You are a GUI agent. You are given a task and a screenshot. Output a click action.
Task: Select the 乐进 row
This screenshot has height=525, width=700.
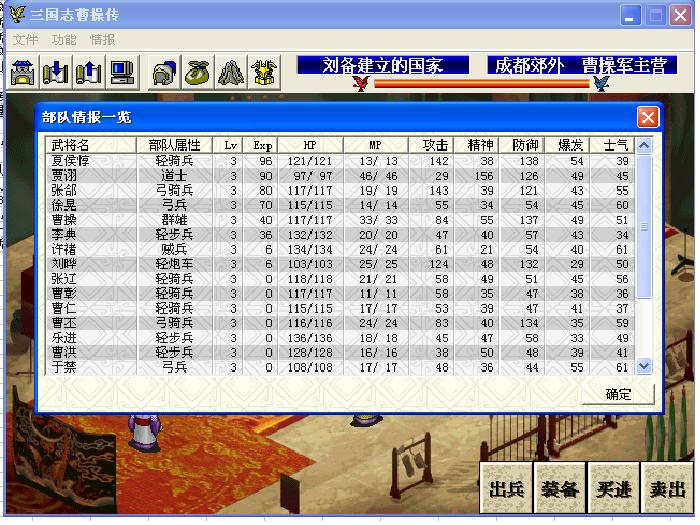tap(340, 338)
